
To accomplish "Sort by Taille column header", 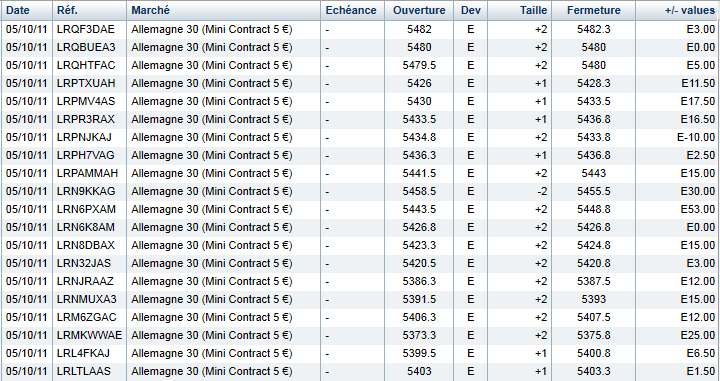I will (520, 11).
